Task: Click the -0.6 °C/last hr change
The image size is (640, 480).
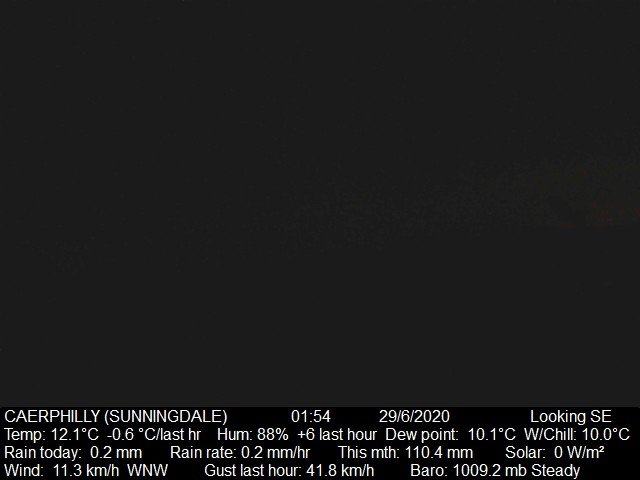Action: pos(154,435)
